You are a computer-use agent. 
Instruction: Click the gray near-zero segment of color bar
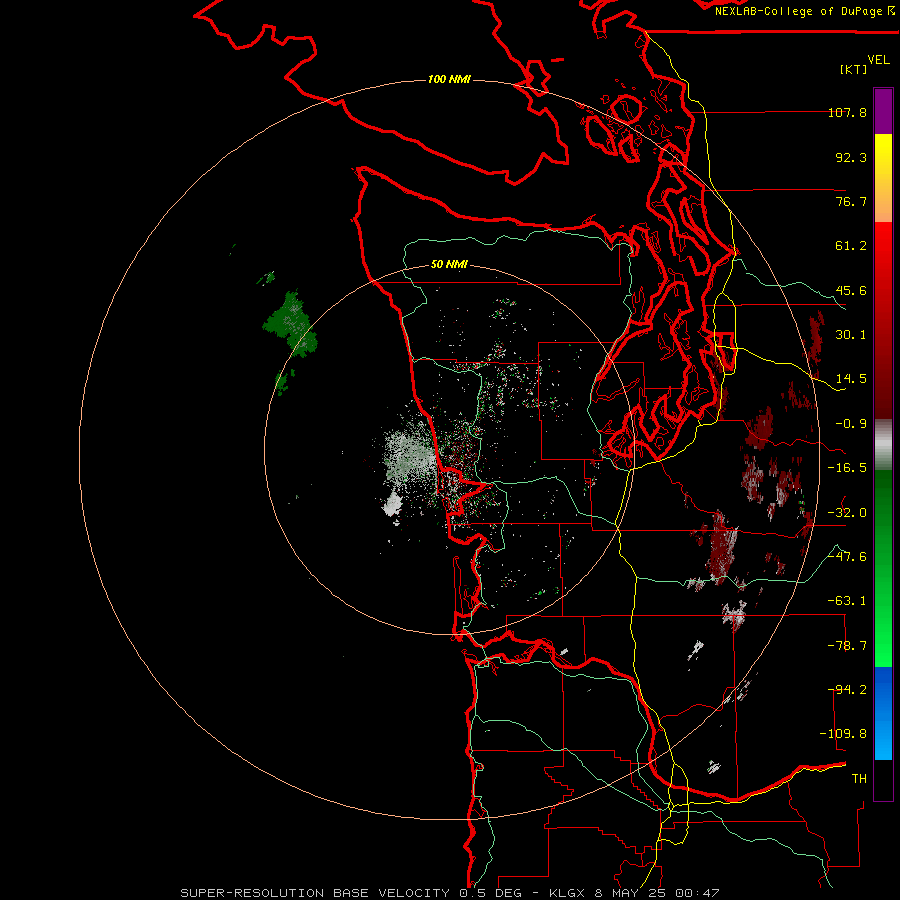pos(883,445)
